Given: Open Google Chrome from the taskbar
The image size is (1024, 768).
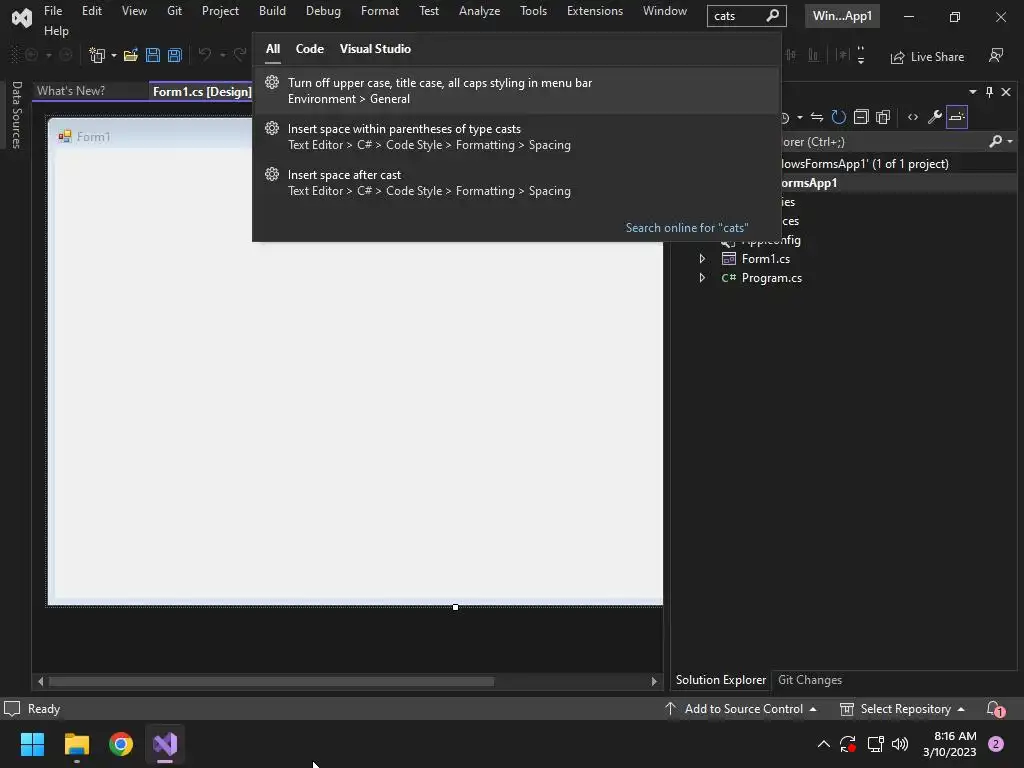Looking at the screenshot, I should (121, 744).
